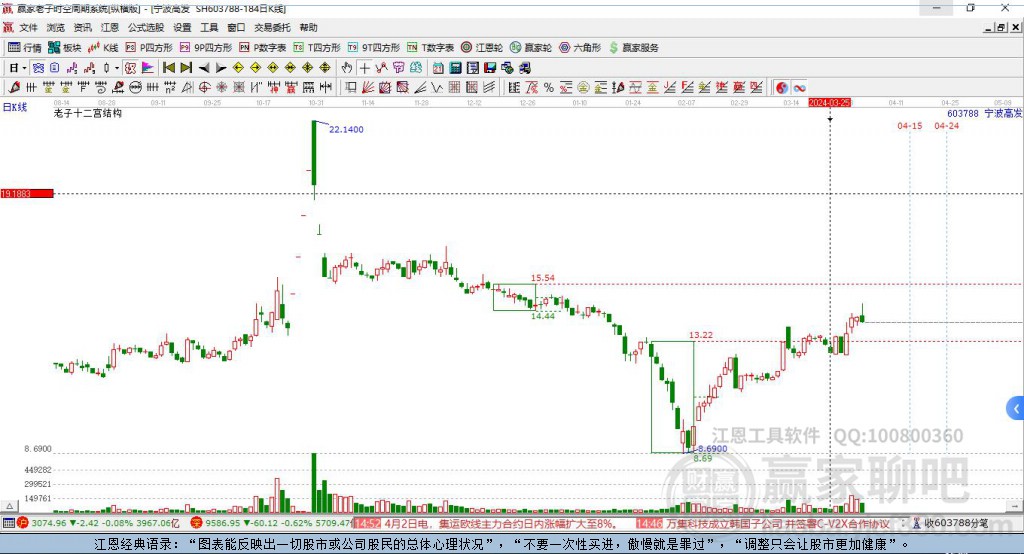Click the 日K线 period label
1024x554 pixels.
tap(15, 107)
